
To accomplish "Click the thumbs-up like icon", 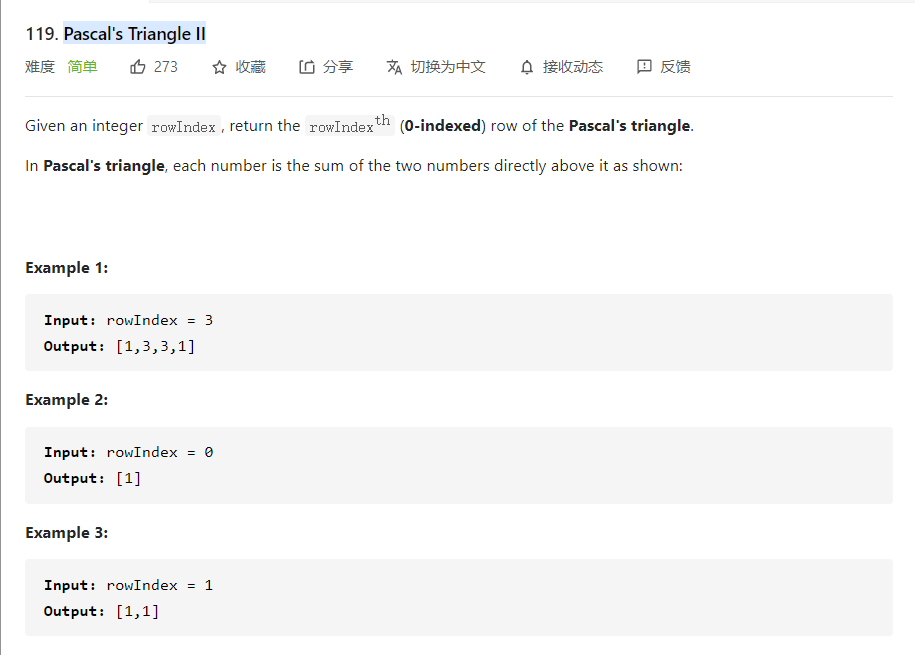I will click(x=138, y=67).
